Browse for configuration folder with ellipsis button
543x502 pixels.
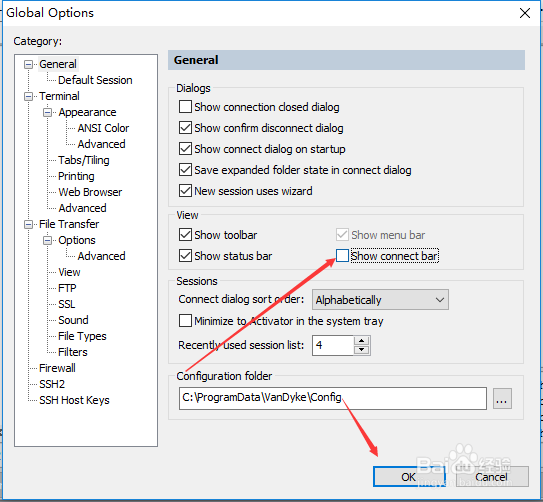pyautogui.click(x=502, y=399)
